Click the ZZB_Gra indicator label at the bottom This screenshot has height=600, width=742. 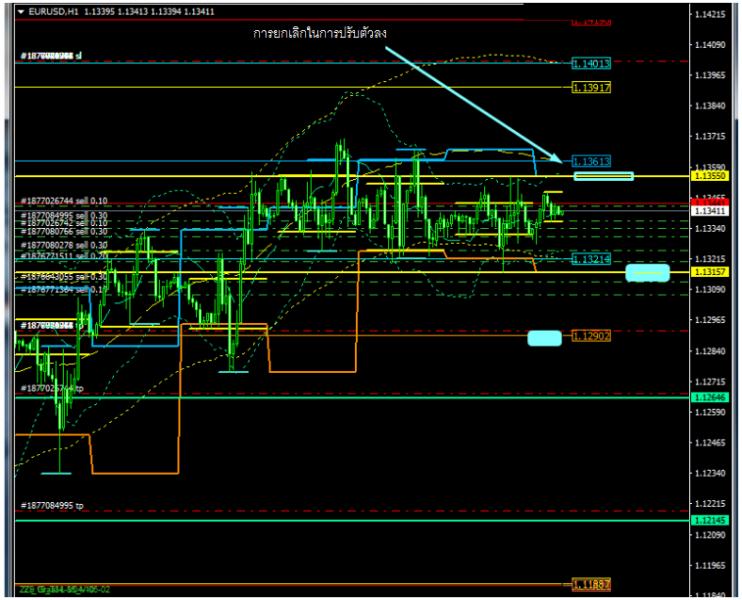point(65,590)
